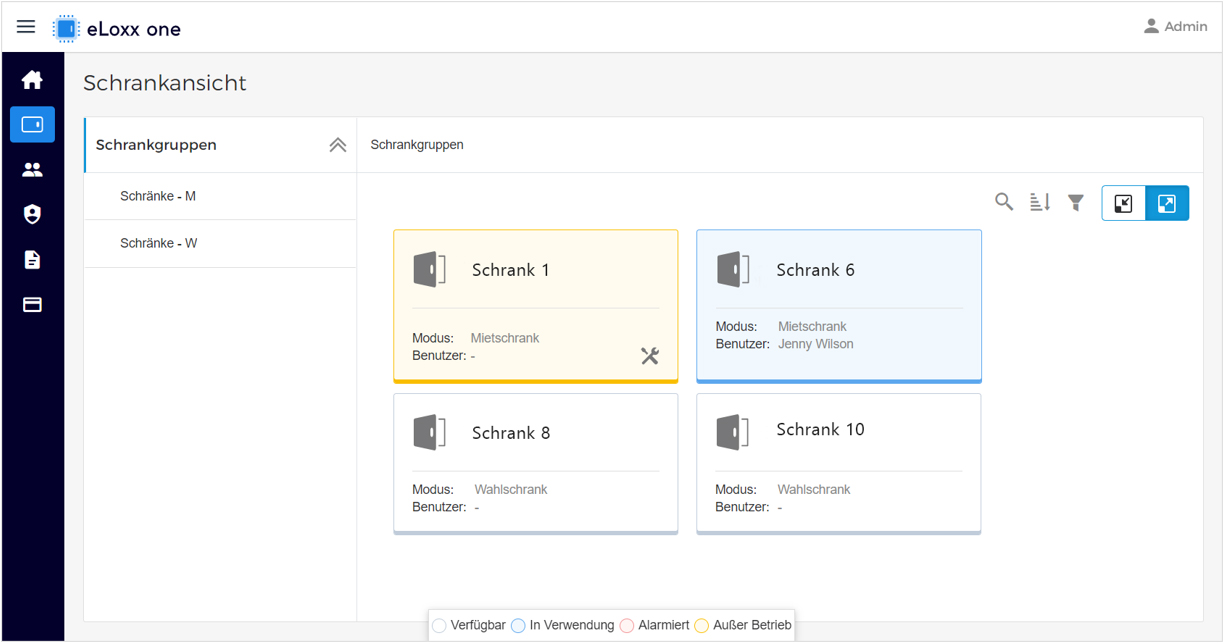Collapse the Schrankgruppen panel chevron
This screenshot has width=1224, height=644.
click(338, 145)
